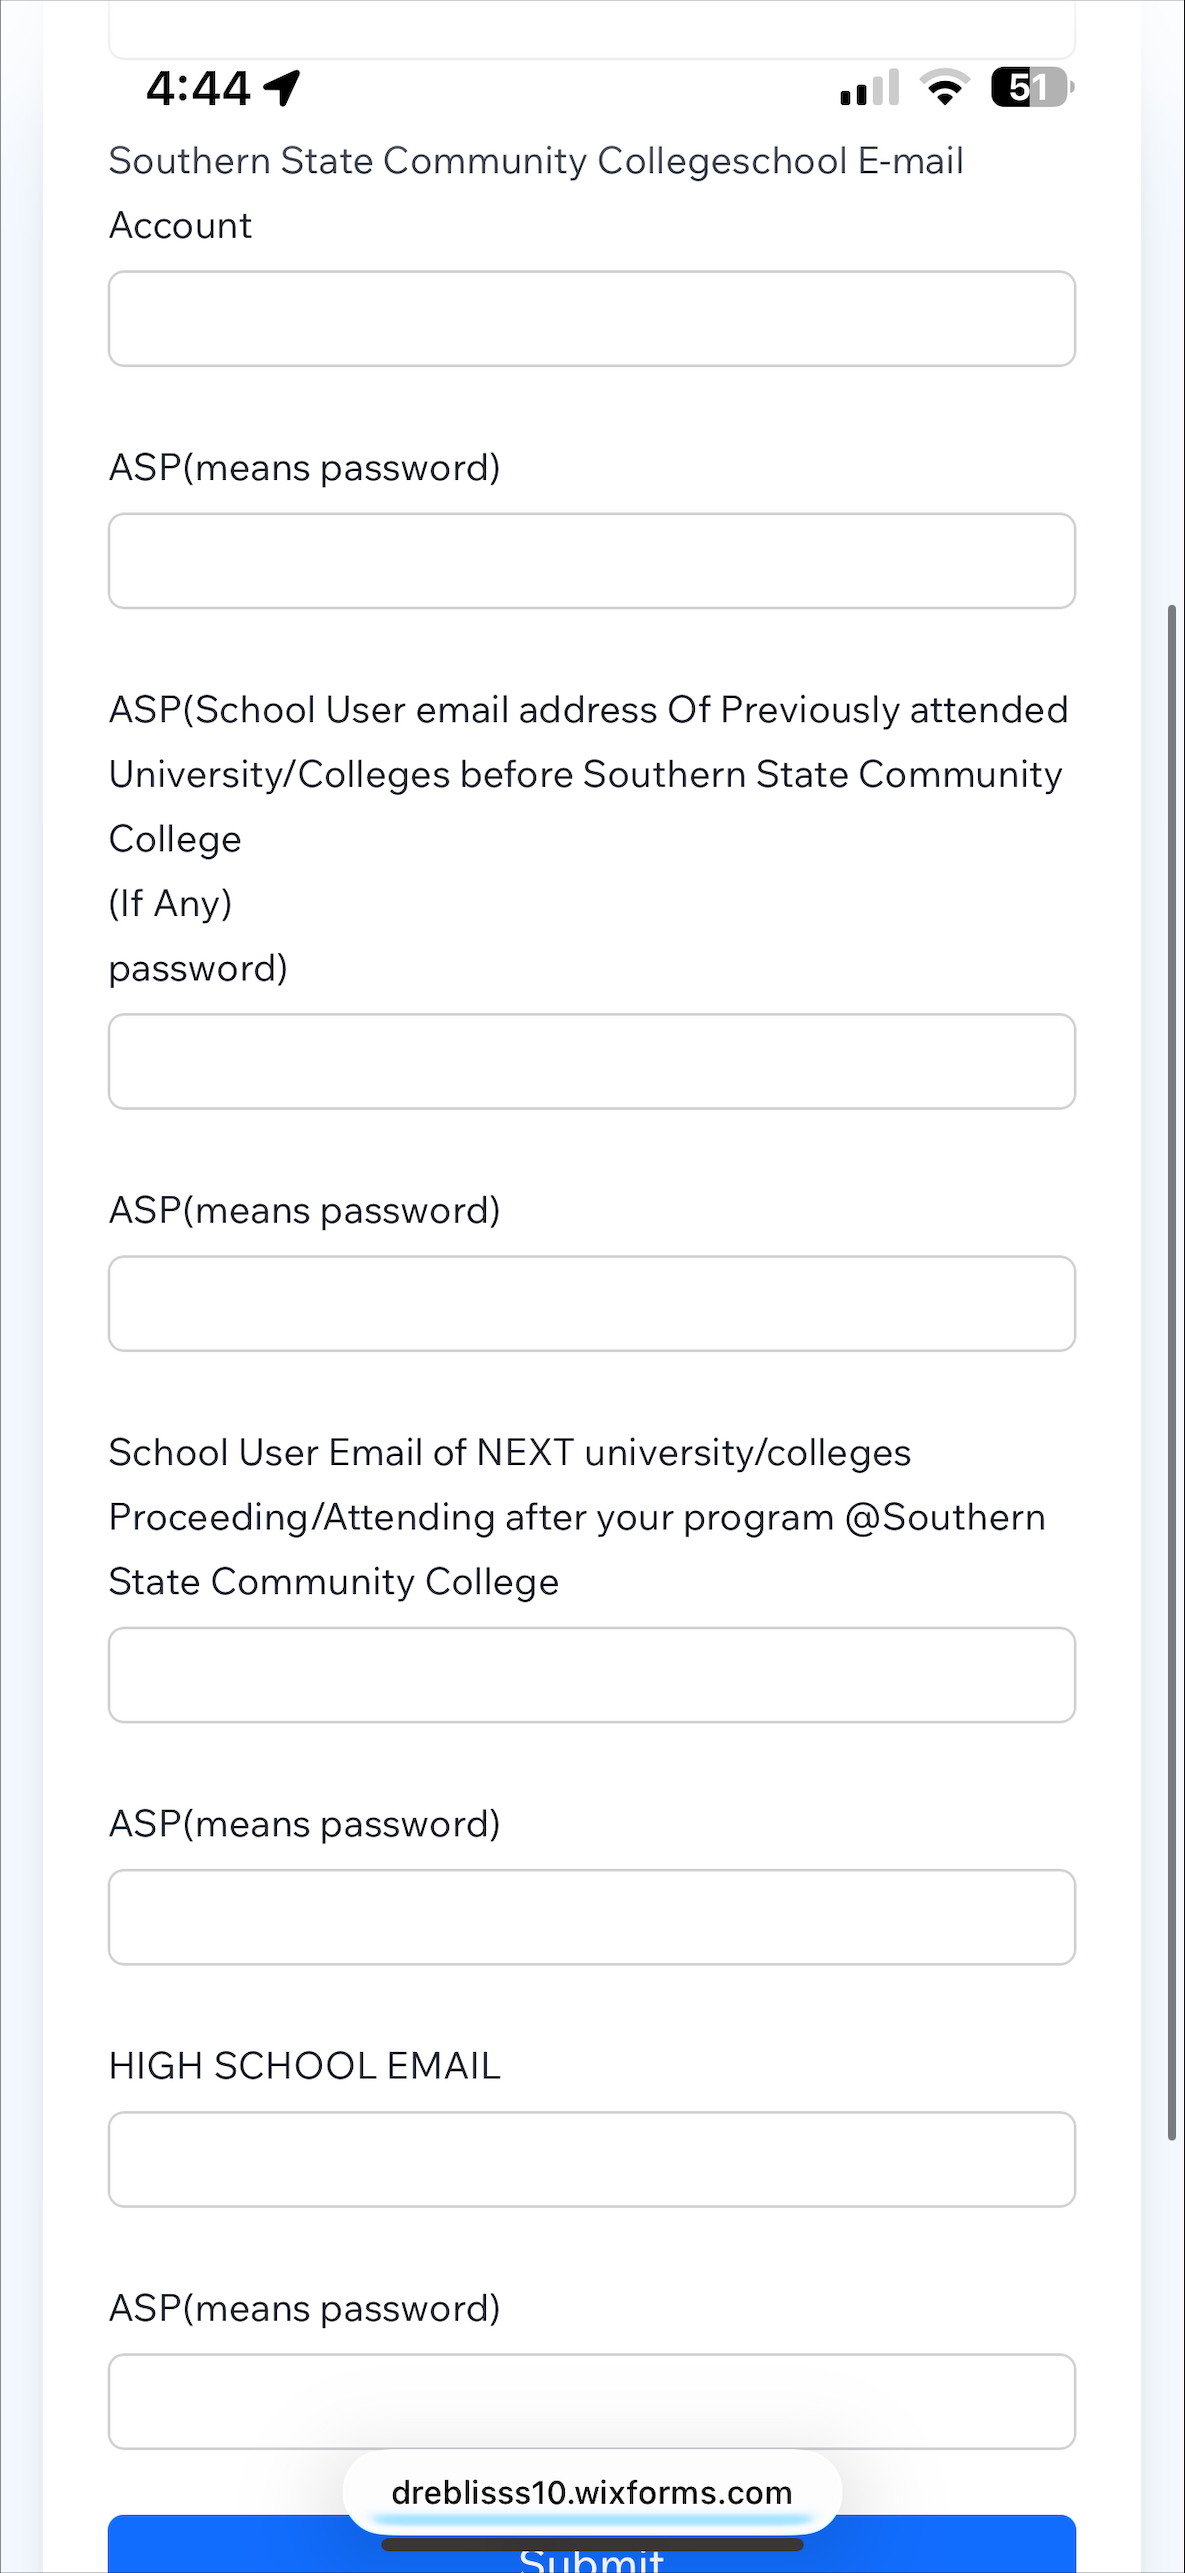The image size is (1185, 2573).
Task: Tap the location arrow icon in status bar
Action: (x=282, y=88)
